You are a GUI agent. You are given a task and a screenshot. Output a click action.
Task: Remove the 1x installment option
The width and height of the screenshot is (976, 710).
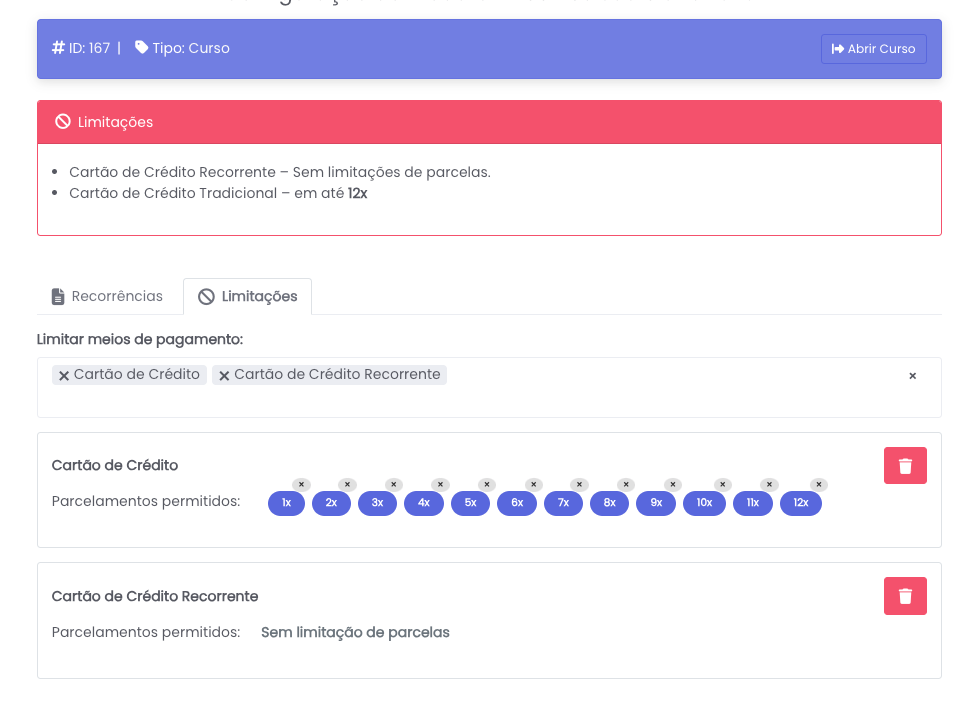tap(301, 485)
